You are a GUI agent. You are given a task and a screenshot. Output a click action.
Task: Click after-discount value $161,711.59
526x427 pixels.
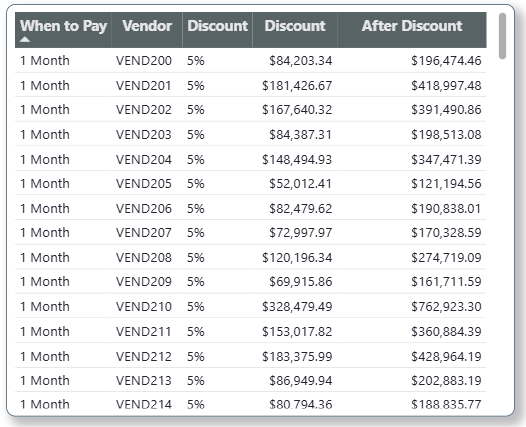tap(446, 281)
